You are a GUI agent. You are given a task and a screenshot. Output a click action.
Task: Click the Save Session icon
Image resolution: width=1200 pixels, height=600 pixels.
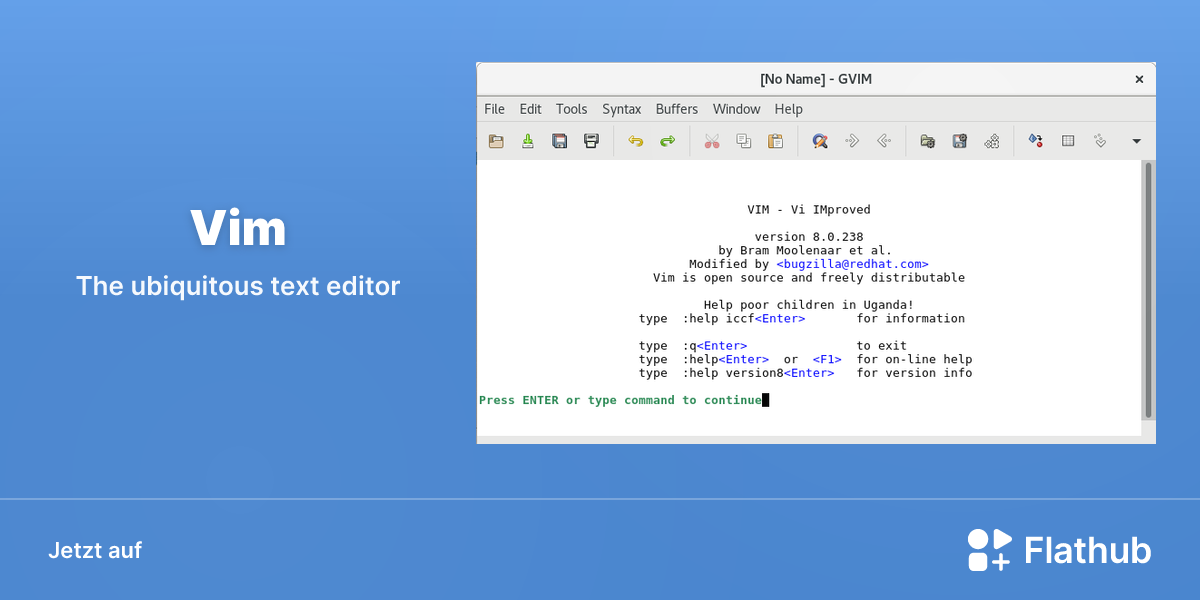pos(960,141)
